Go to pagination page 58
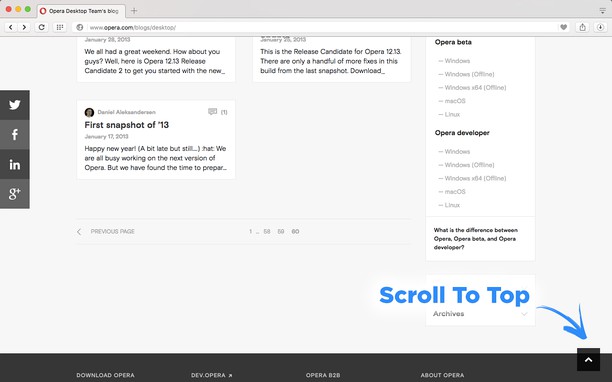 pos(267,231)
